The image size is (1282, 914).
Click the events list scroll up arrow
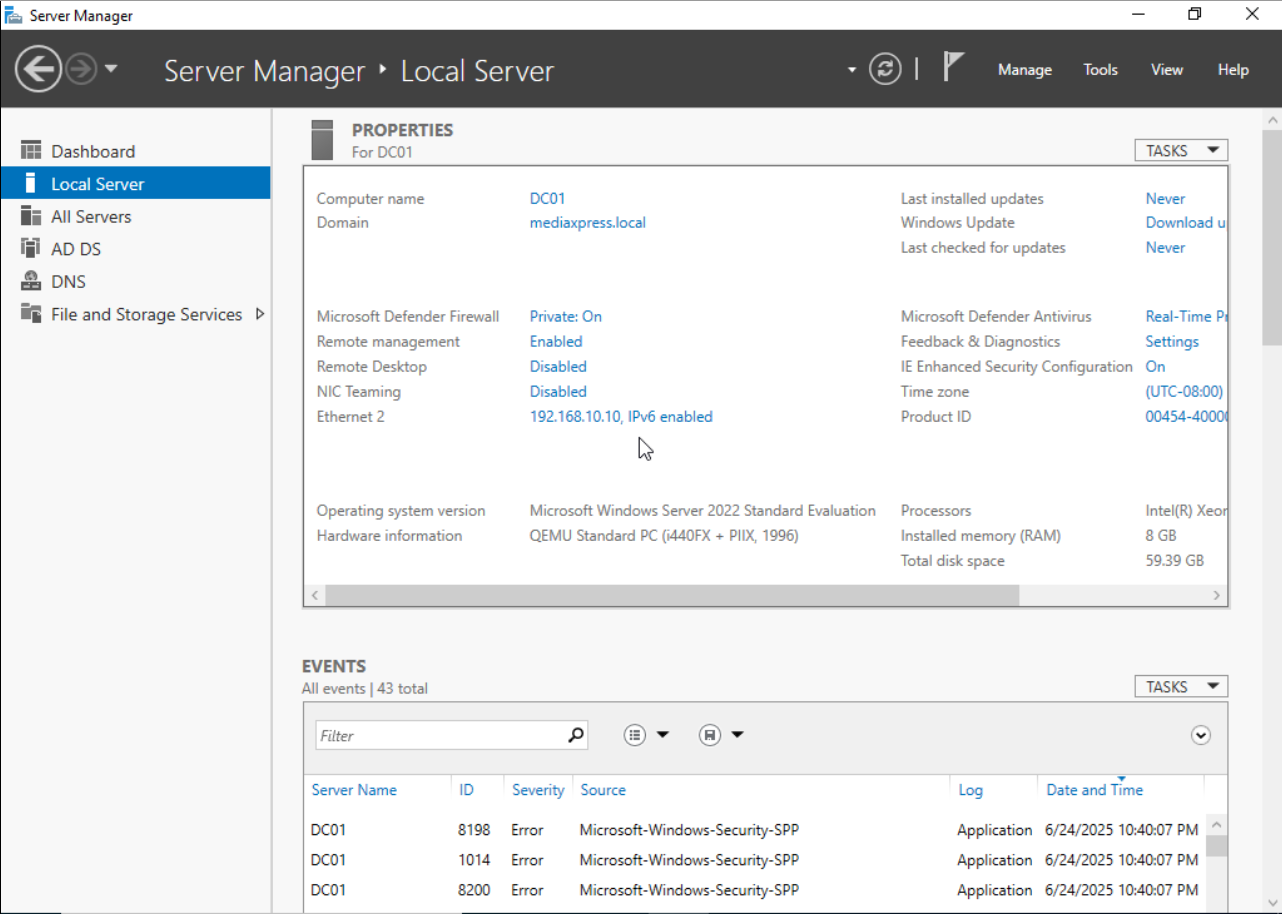pos(1216,825)
